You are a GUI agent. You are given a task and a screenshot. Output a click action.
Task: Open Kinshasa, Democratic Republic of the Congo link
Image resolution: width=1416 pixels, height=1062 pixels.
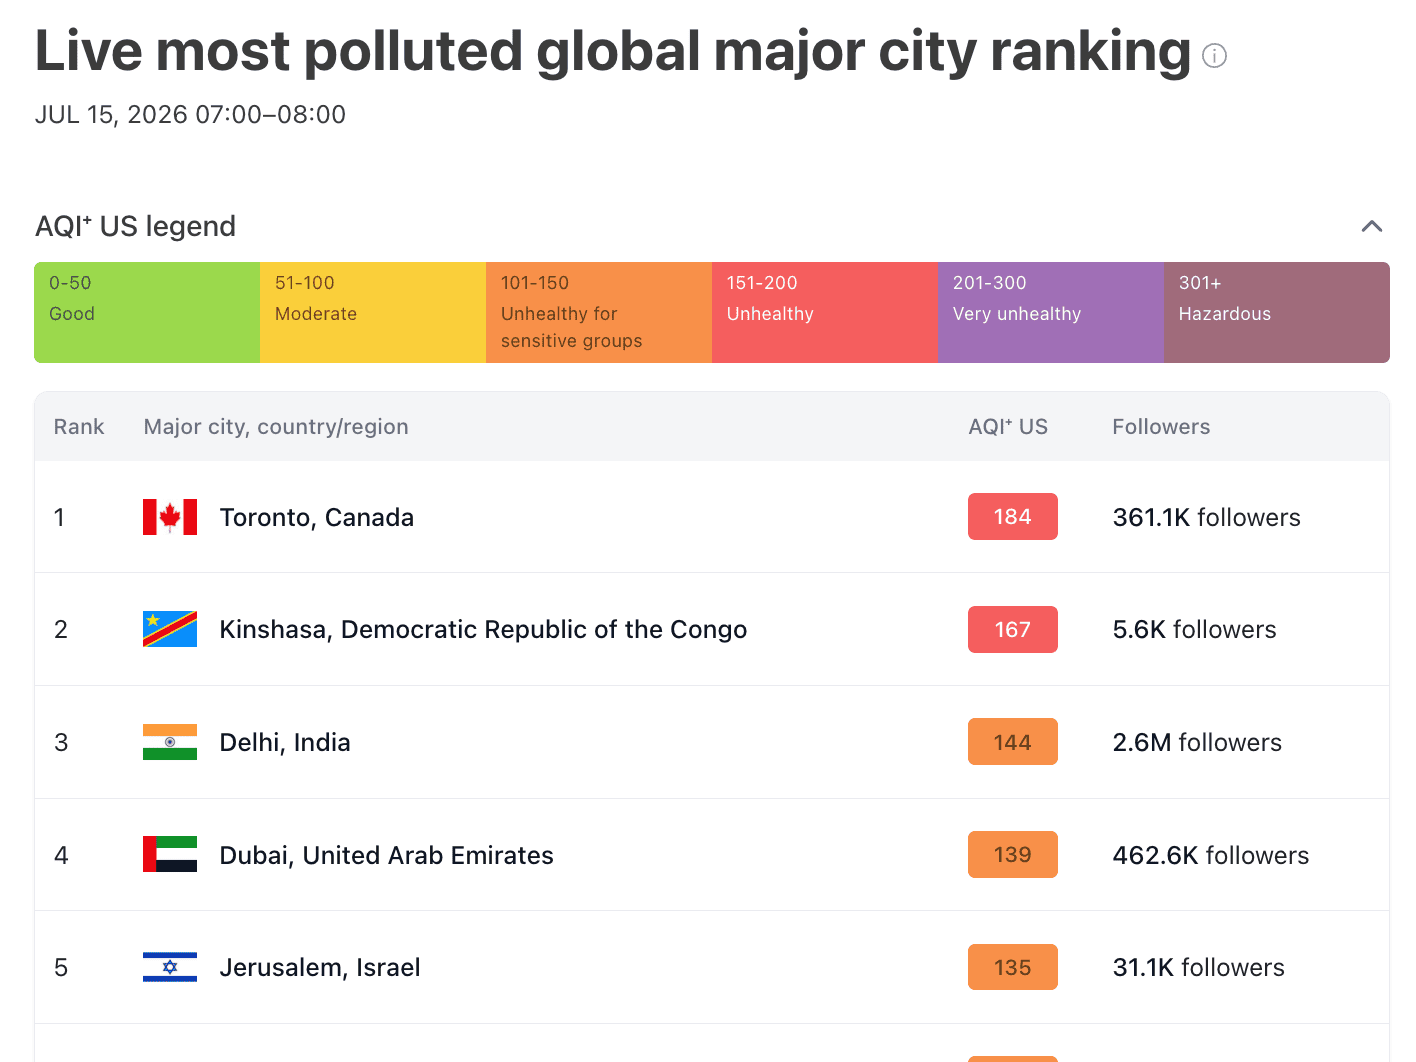[483, 629]
